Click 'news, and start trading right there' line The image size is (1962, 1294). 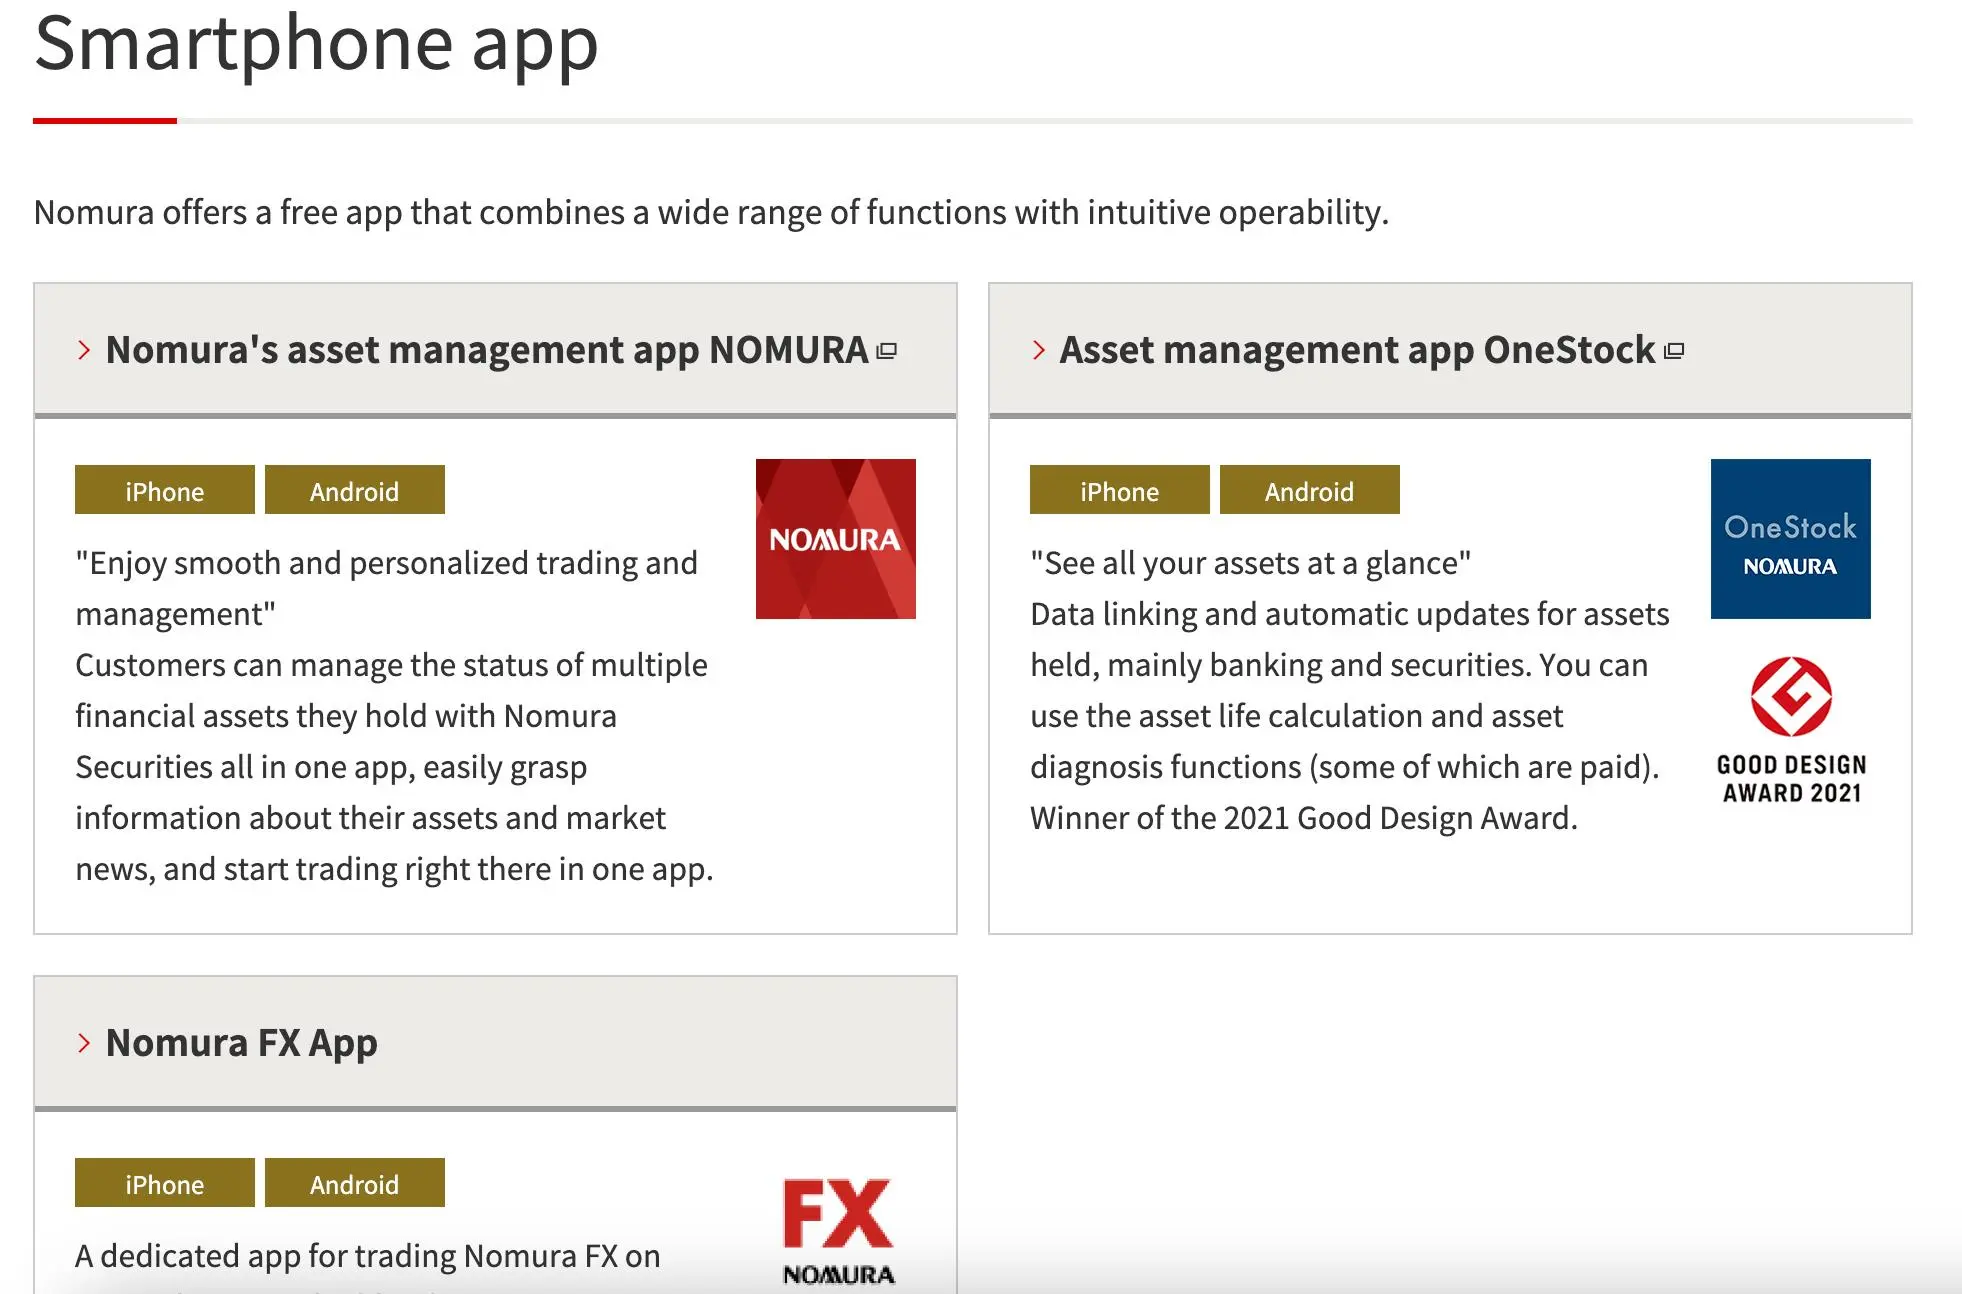pos(395,869)
